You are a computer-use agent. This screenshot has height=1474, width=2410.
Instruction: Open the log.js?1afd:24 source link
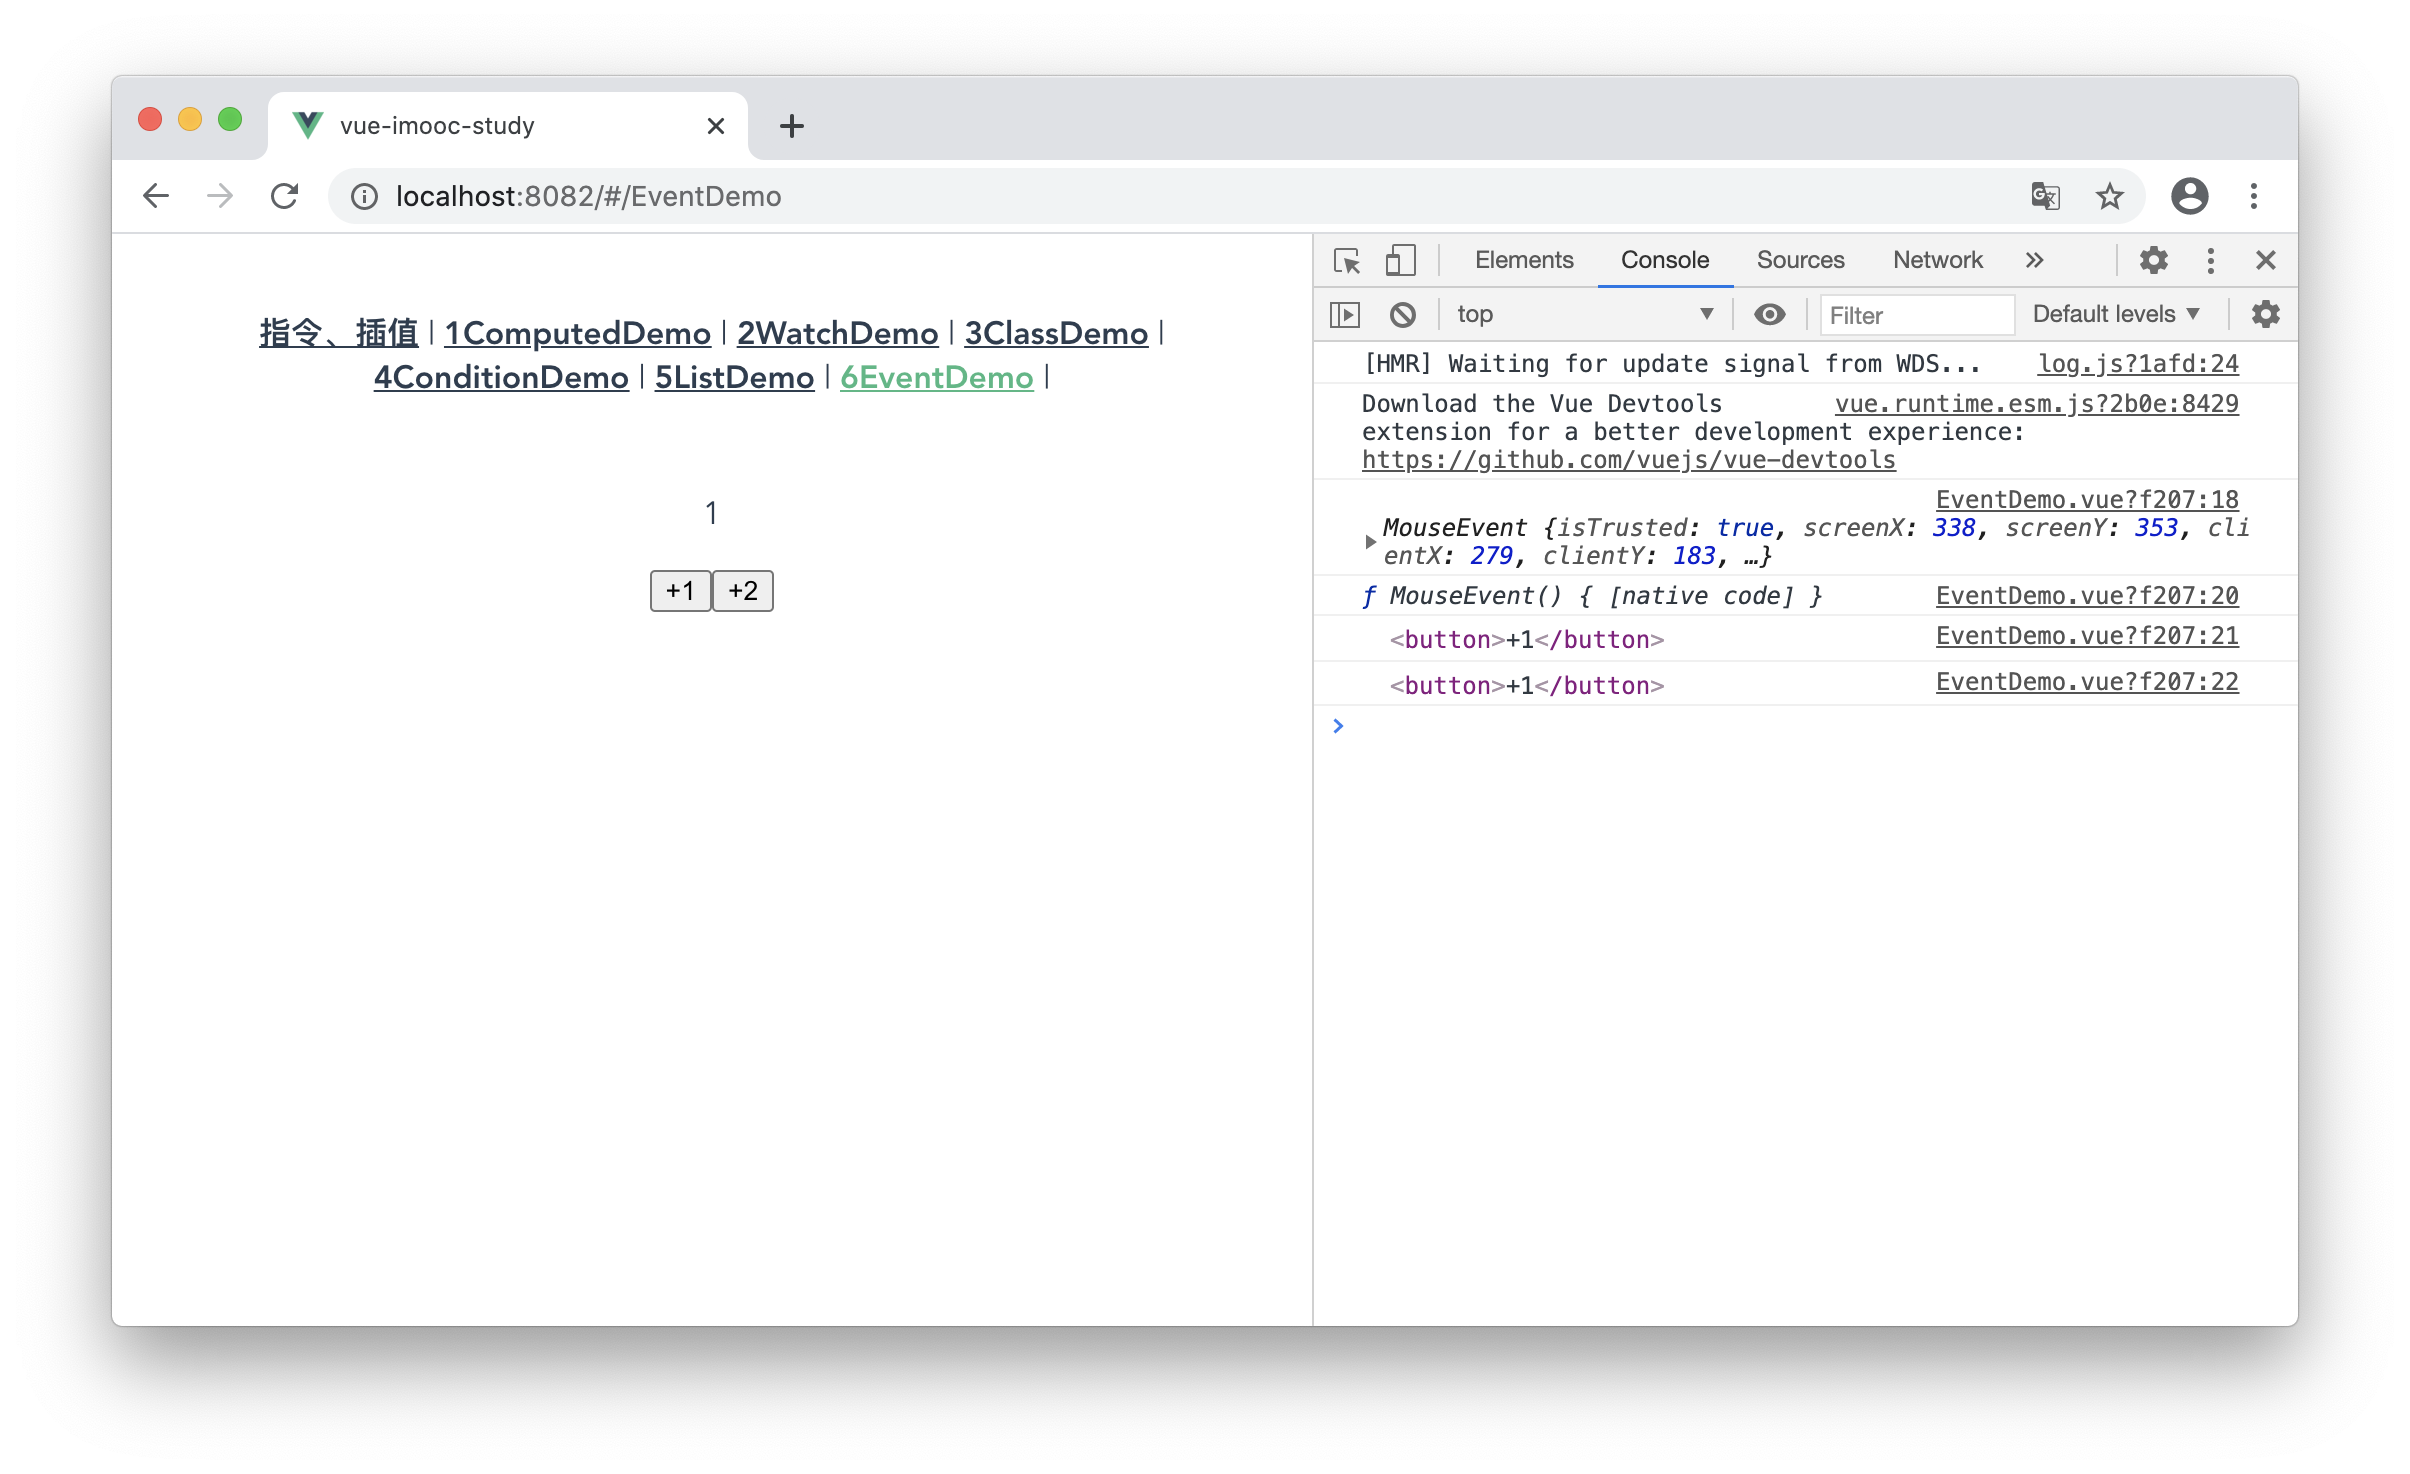pos(2138,364)
